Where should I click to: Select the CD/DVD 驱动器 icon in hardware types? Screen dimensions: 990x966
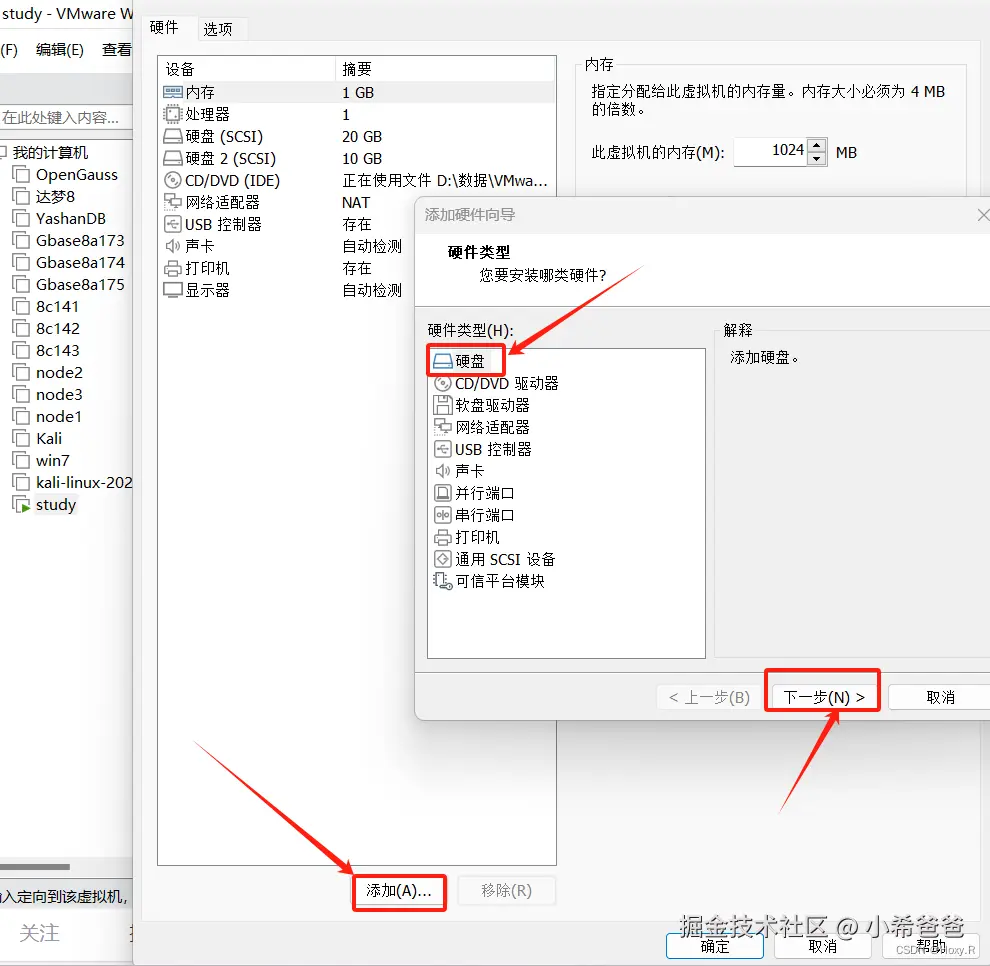tap(443, 383)
